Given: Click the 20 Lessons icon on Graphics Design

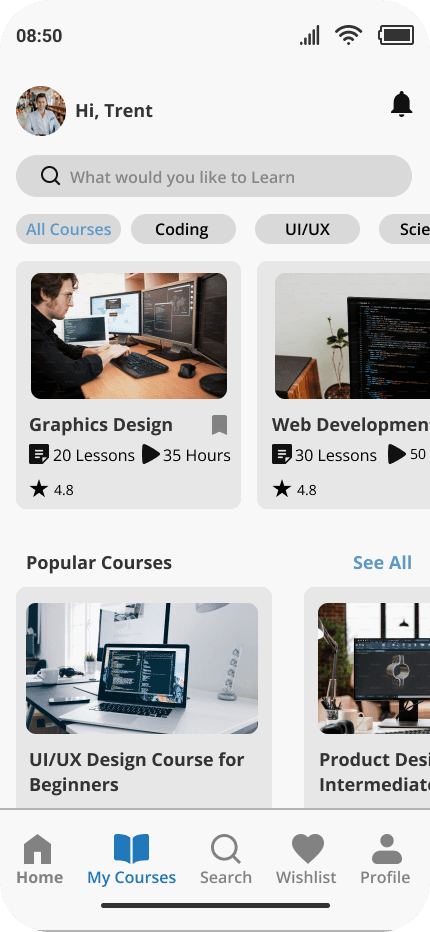Looking at the screenshot, I should (x=39, y=455).
